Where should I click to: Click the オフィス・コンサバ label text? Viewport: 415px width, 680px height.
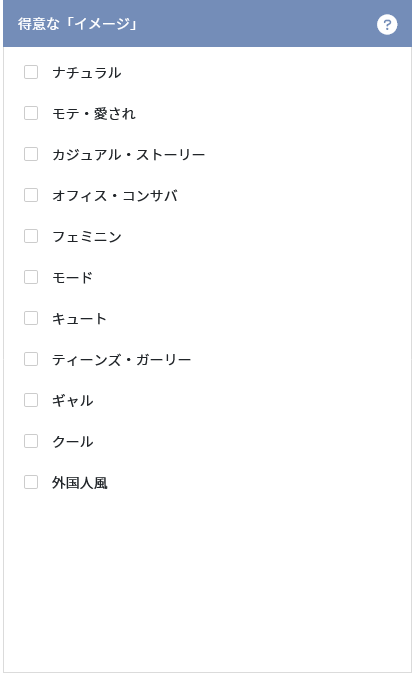(115, 196)
